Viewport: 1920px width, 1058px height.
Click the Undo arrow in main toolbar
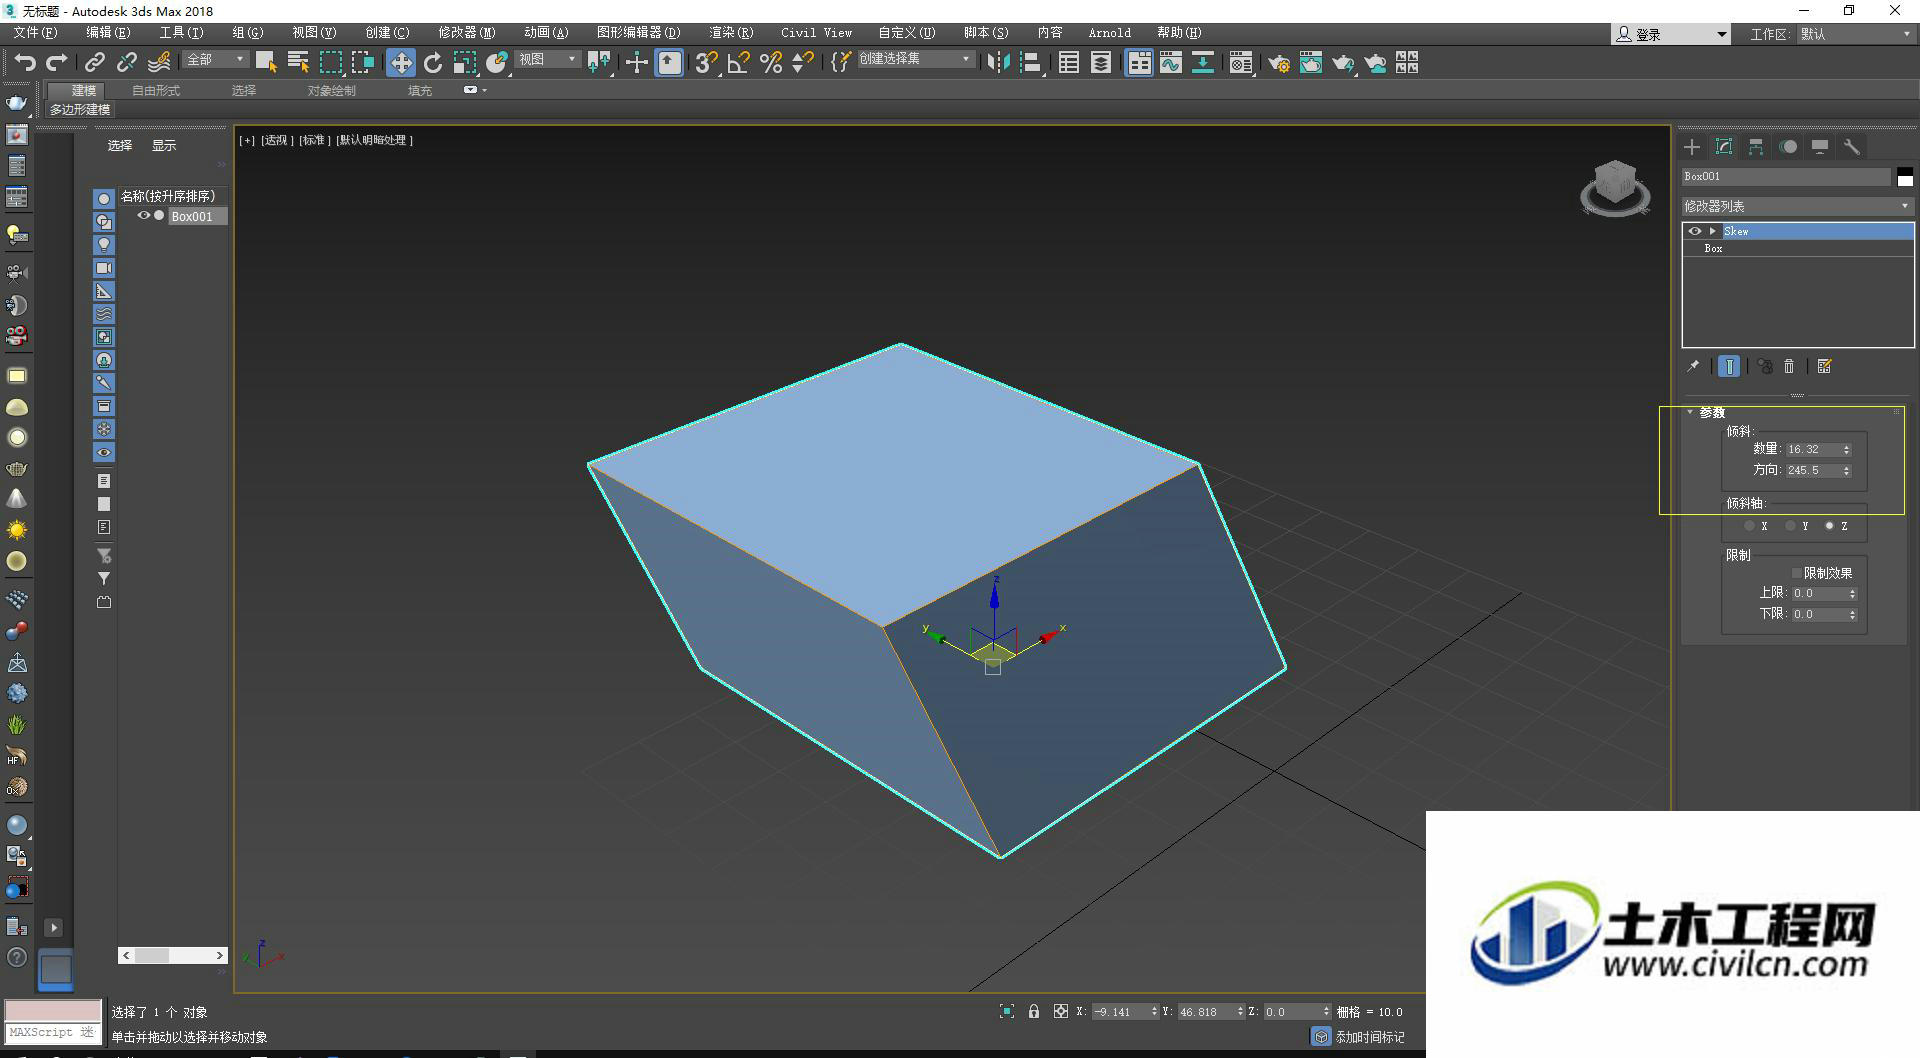[25, 63]
